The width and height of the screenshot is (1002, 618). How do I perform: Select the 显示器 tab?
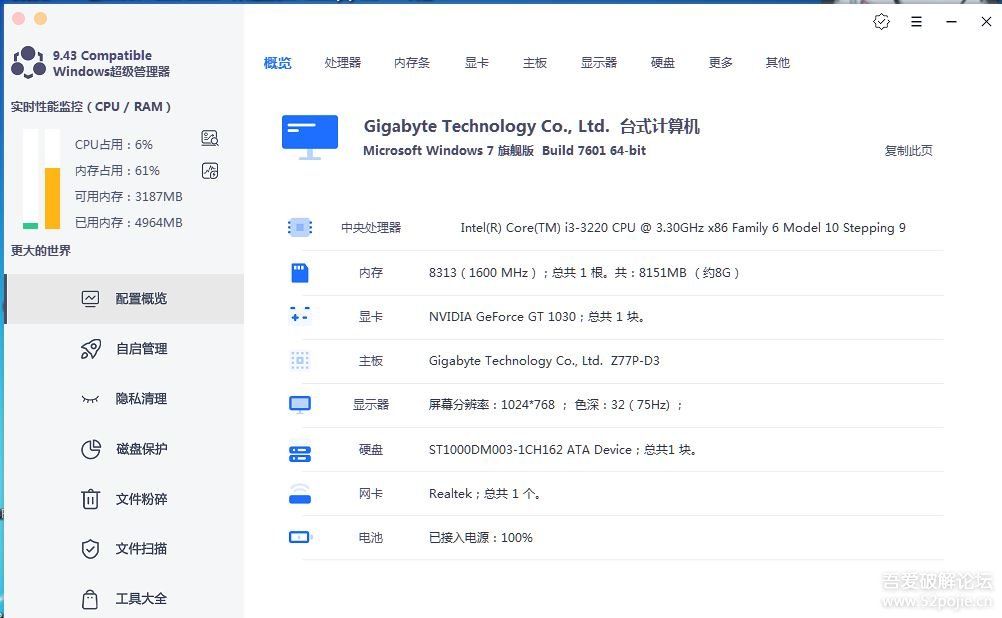[599, 63]
